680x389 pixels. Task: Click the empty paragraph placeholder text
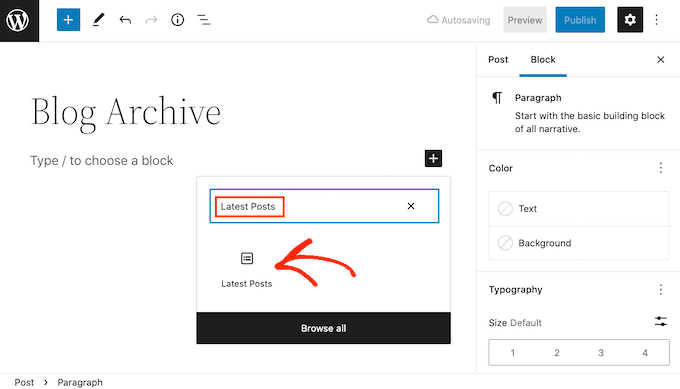tap(101, 160)
